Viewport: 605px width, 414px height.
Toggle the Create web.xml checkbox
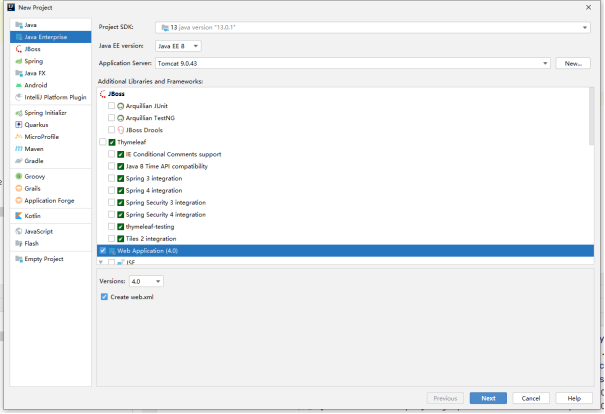pyautogui.click(x=104, y=297)
